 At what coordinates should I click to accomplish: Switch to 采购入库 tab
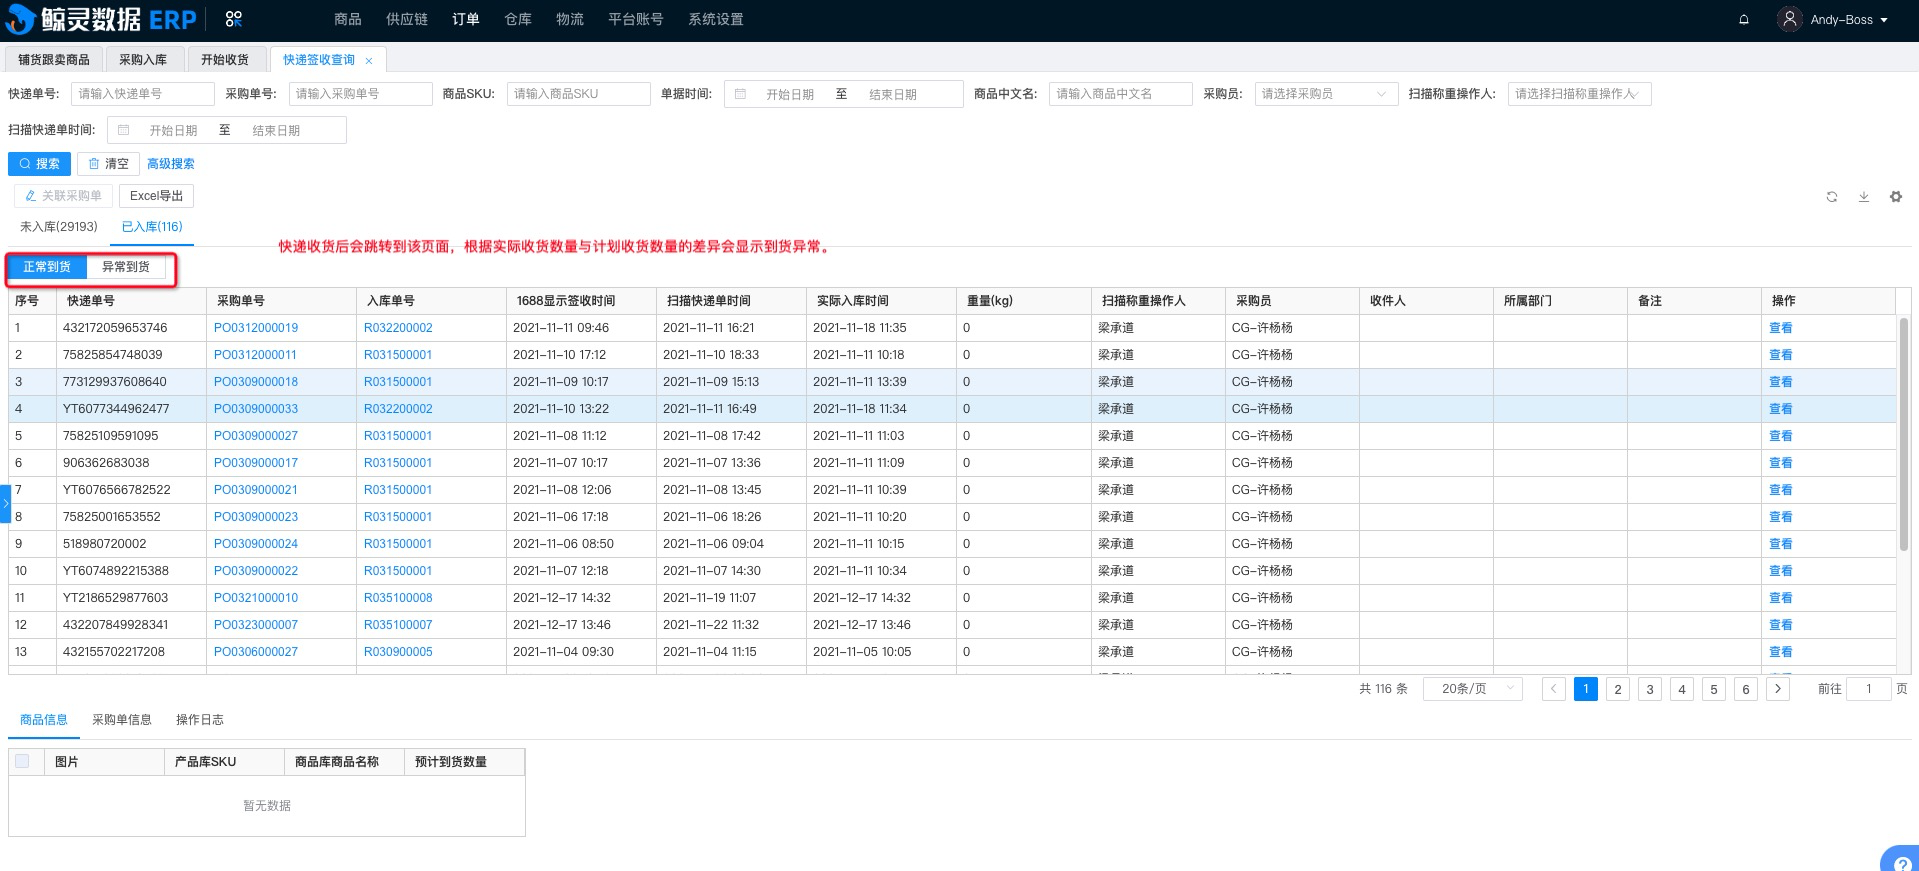pos(143,59)
